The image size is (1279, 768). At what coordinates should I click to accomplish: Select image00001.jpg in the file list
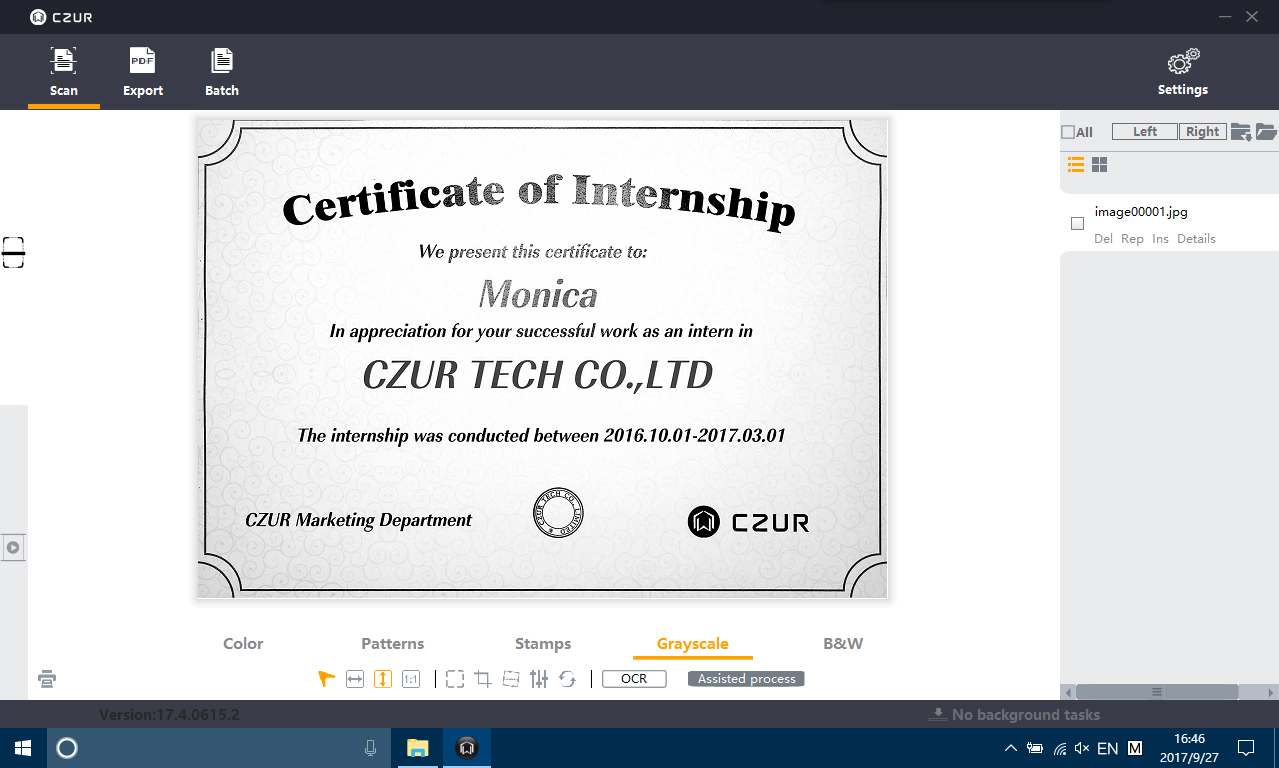pyautogui.click(x=1141, y=212)
